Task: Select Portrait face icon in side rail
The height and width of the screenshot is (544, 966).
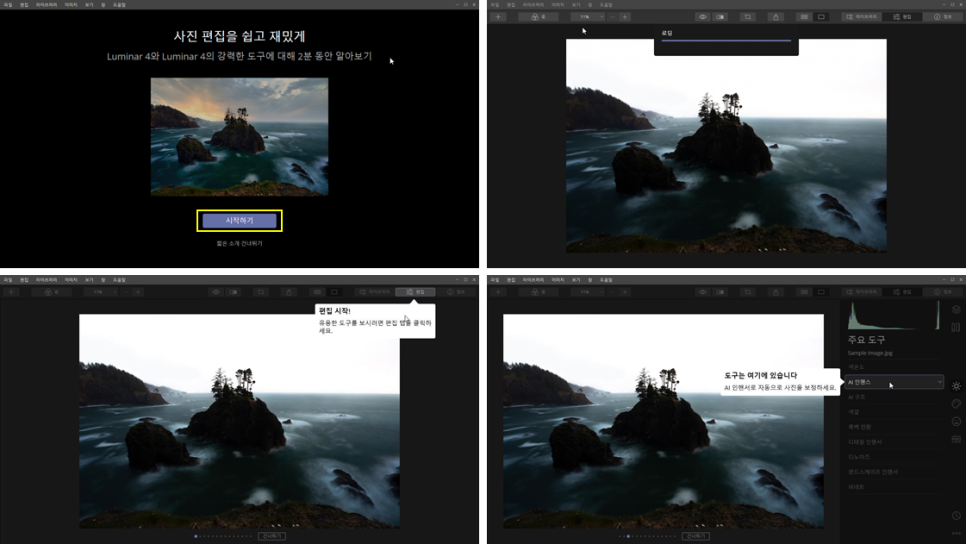Action: pyautogui.click(x=956, y=421)
